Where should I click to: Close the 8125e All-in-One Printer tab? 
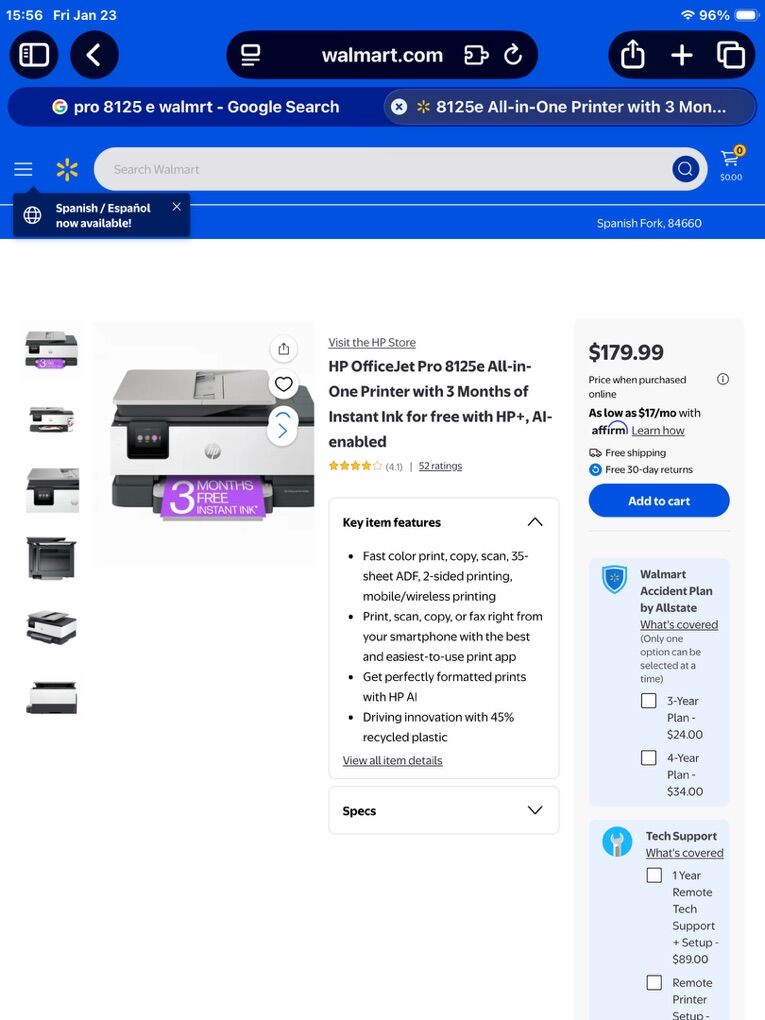(x=399, y=107)
